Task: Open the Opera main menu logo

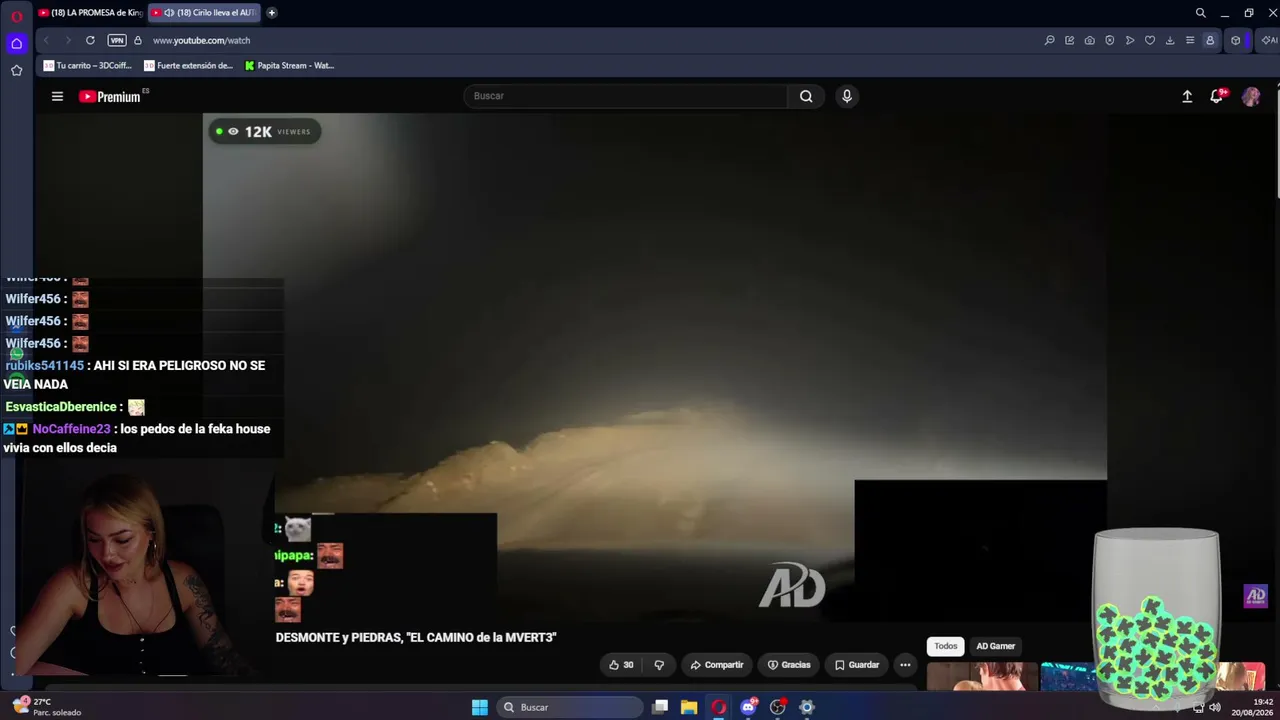Action: (17, 15)
